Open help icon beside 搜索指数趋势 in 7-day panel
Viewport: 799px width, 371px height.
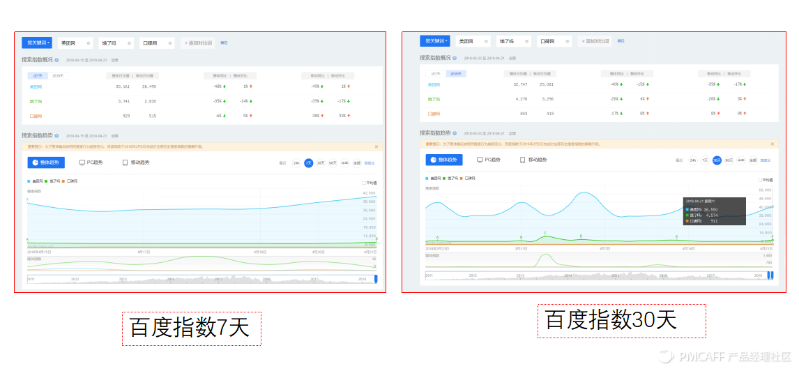pos(57,136)
